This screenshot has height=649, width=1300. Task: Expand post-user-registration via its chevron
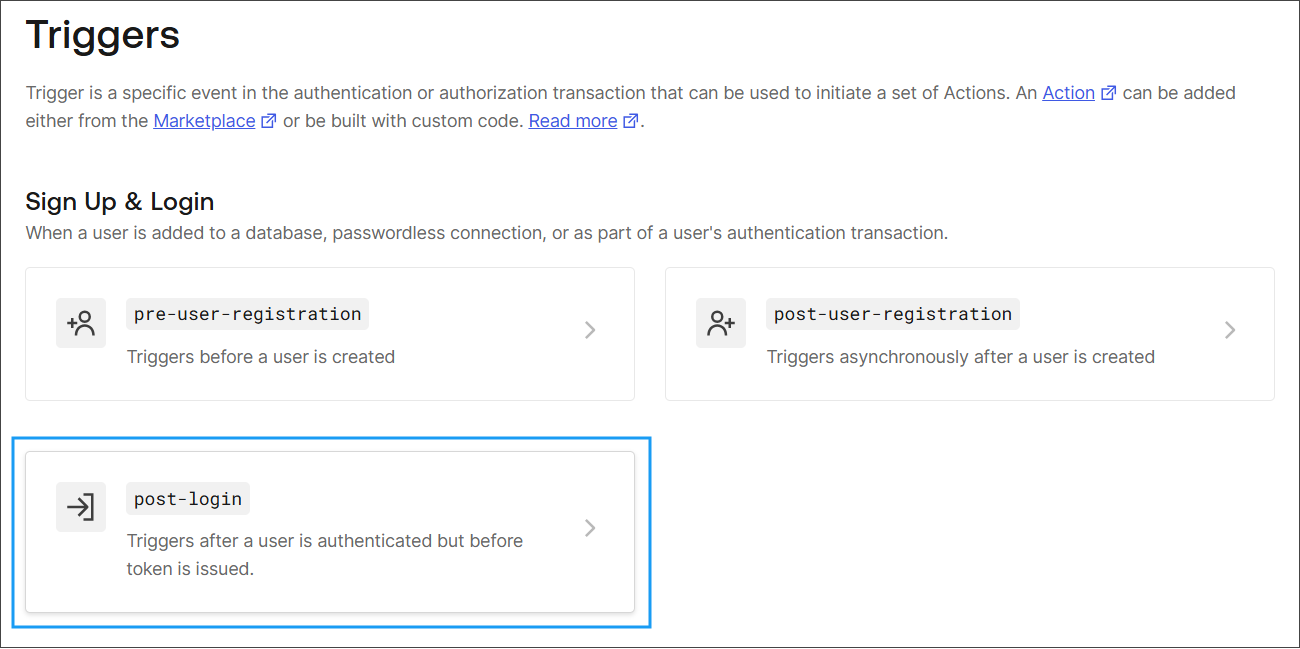[x=1230, y=330]
